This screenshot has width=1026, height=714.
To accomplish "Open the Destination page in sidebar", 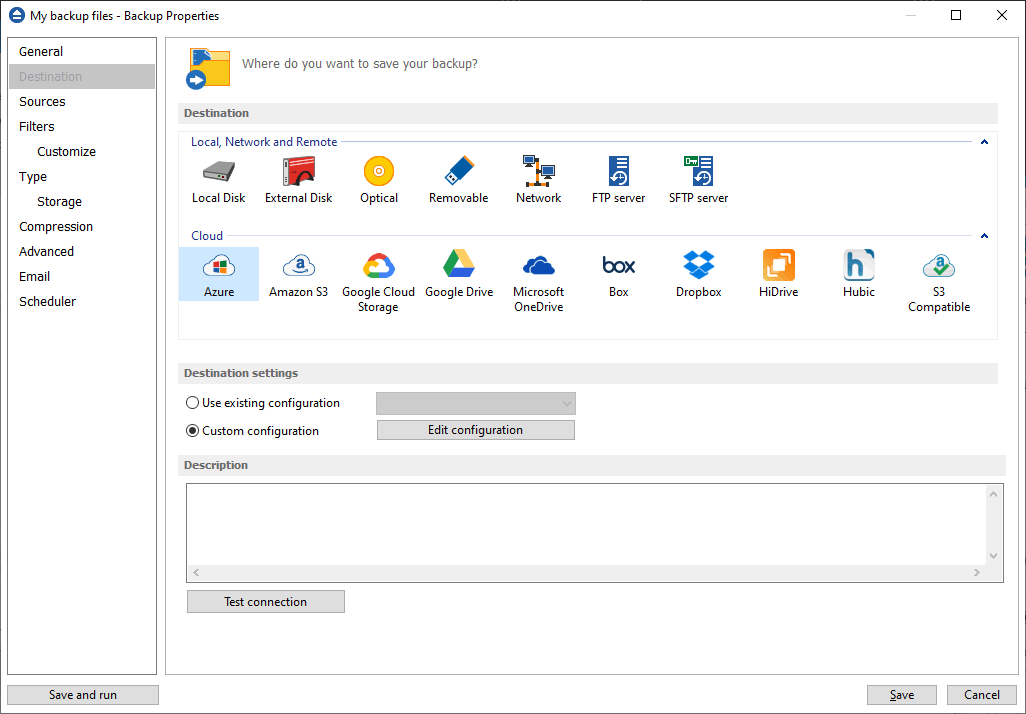I will tap(82, 77).
